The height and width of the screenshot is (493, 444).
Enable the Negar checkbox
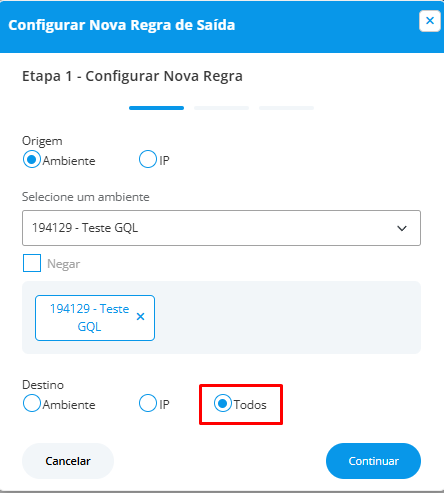[x=32, y=263]
